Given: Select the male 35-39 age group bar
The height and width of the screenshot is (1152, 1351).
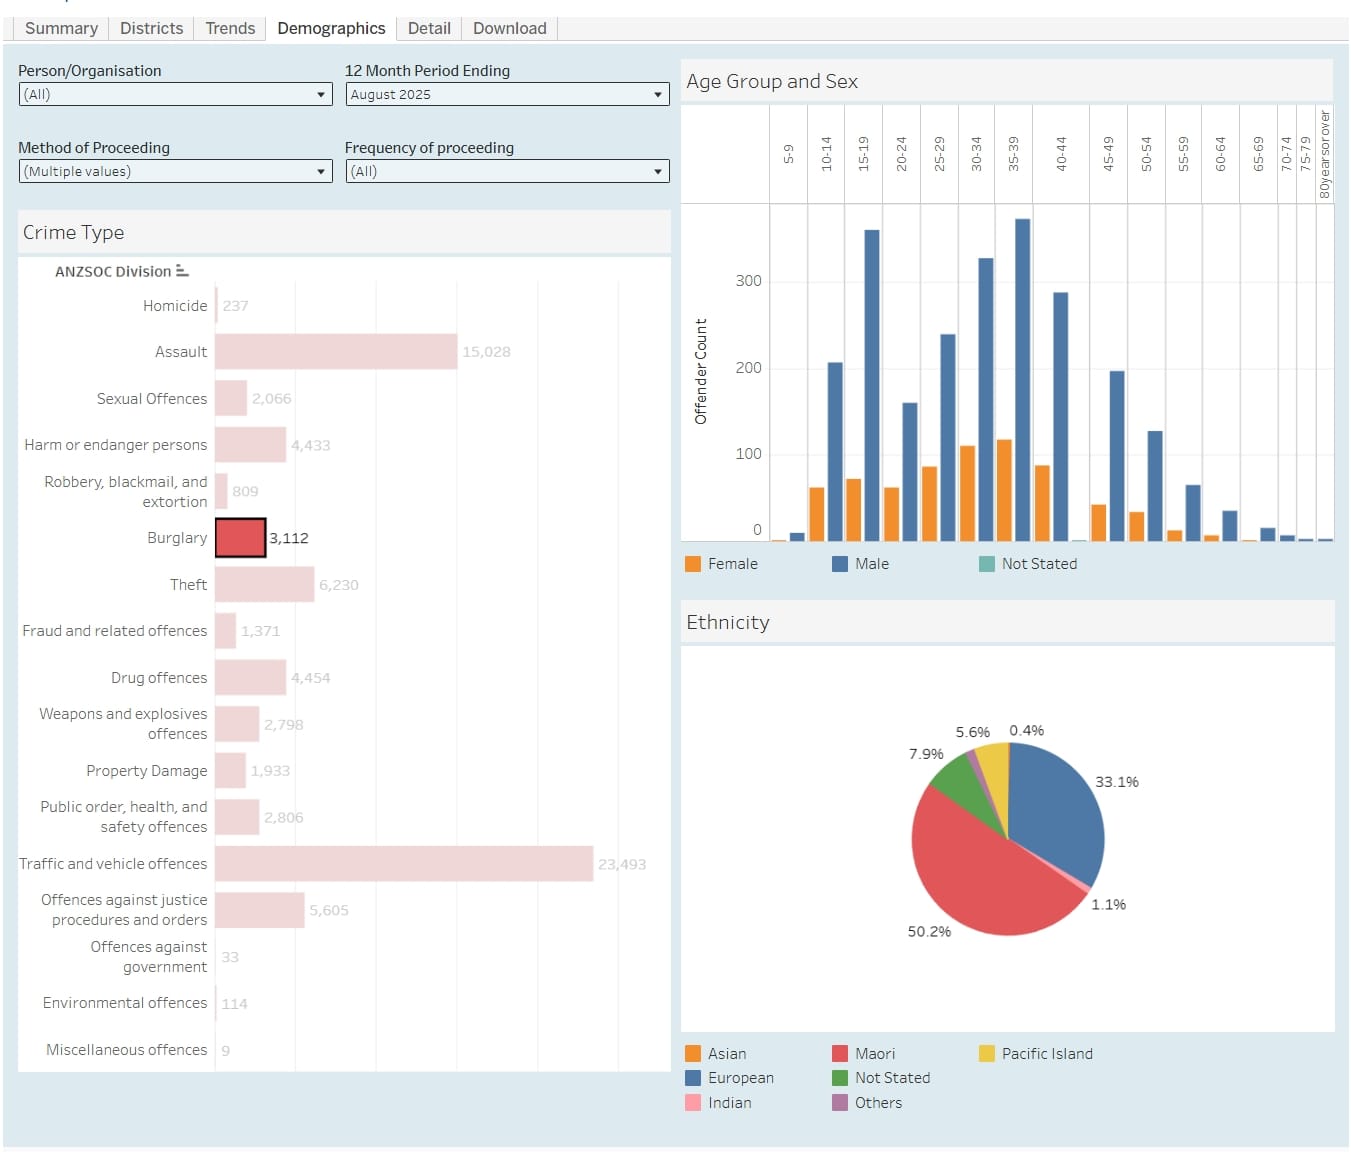Looking at the screenshot, I should point(1022,380).
